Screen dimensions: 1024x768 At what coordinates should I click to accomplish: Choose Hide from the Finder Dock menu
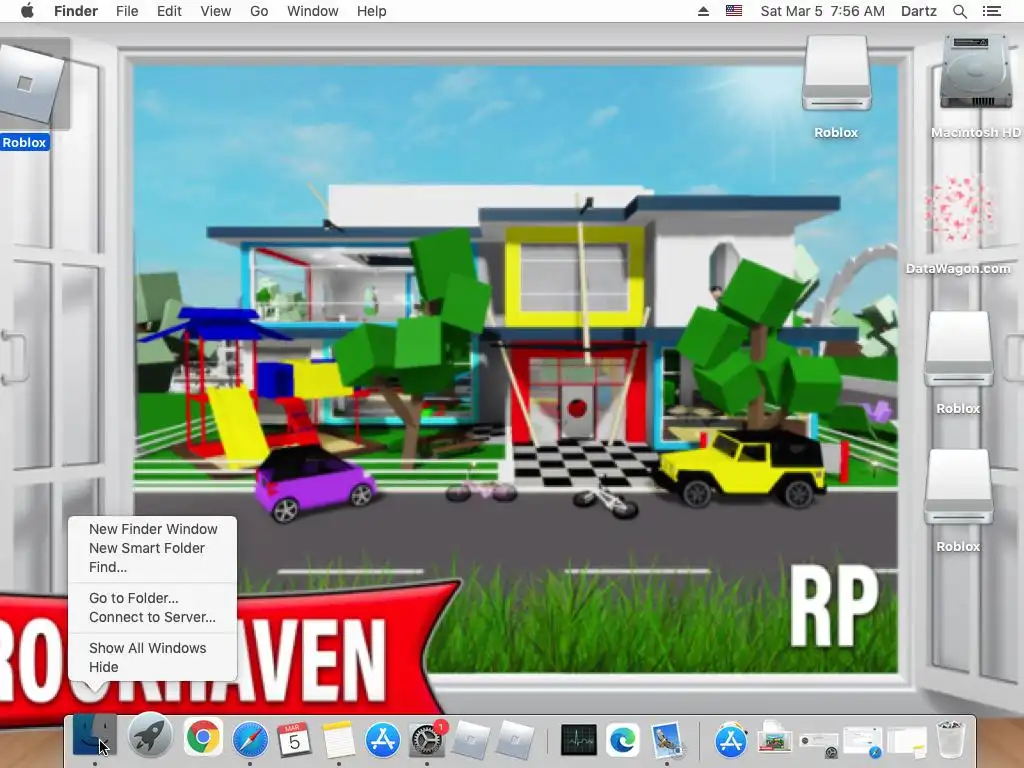click(153, 667)
